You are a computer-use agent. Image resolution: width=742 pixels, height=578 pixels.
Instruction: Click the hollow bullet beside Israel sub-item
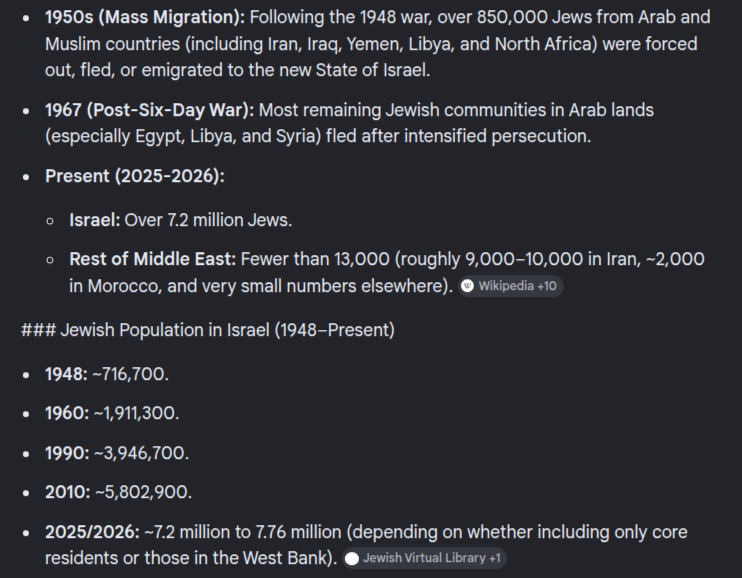(50, 221)
